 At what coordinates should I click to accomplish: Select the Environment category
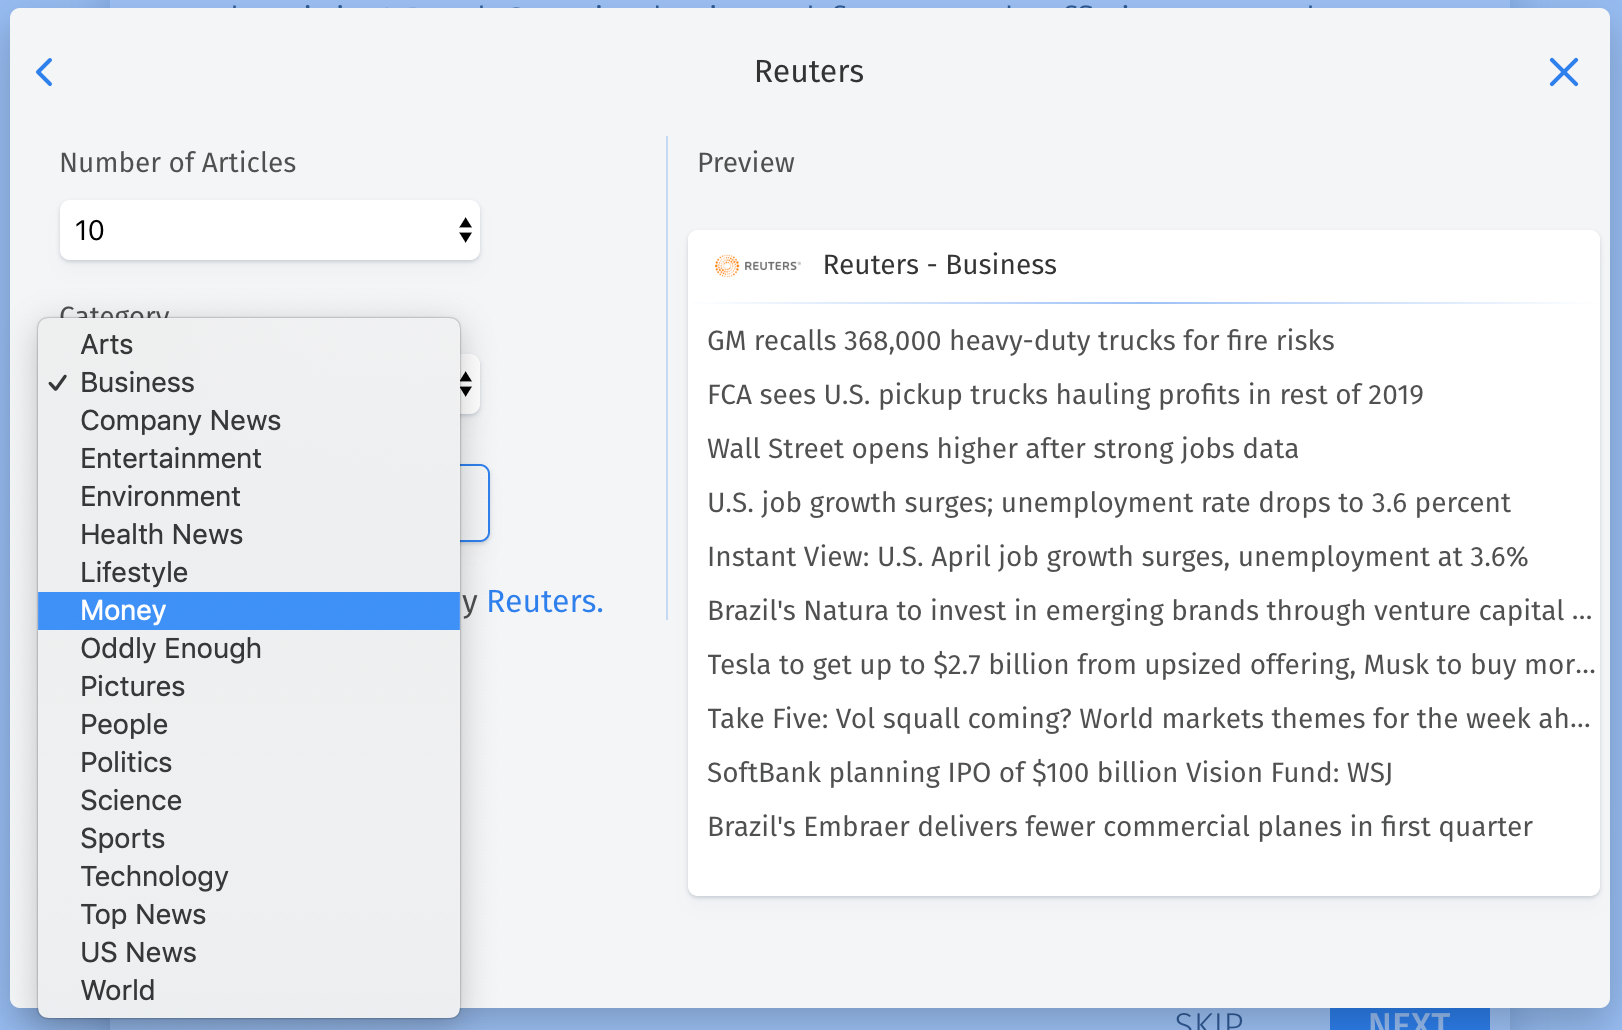tap(249, 496)
